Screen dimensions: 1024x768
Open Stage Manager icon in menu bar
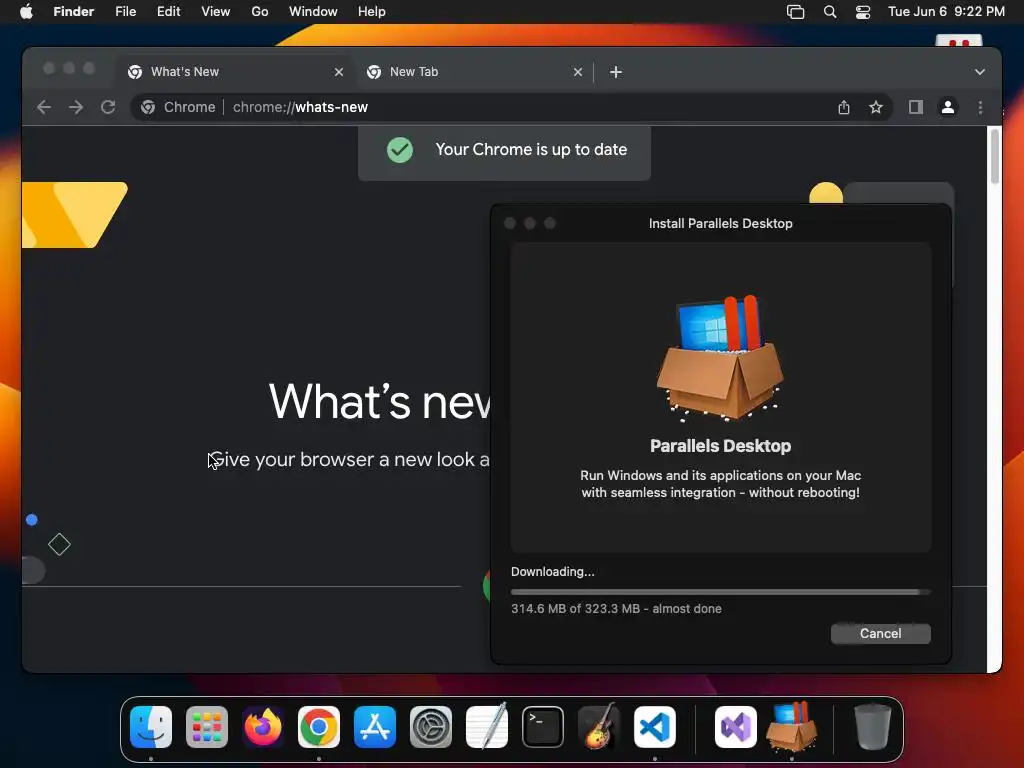(x=795, y=12)
